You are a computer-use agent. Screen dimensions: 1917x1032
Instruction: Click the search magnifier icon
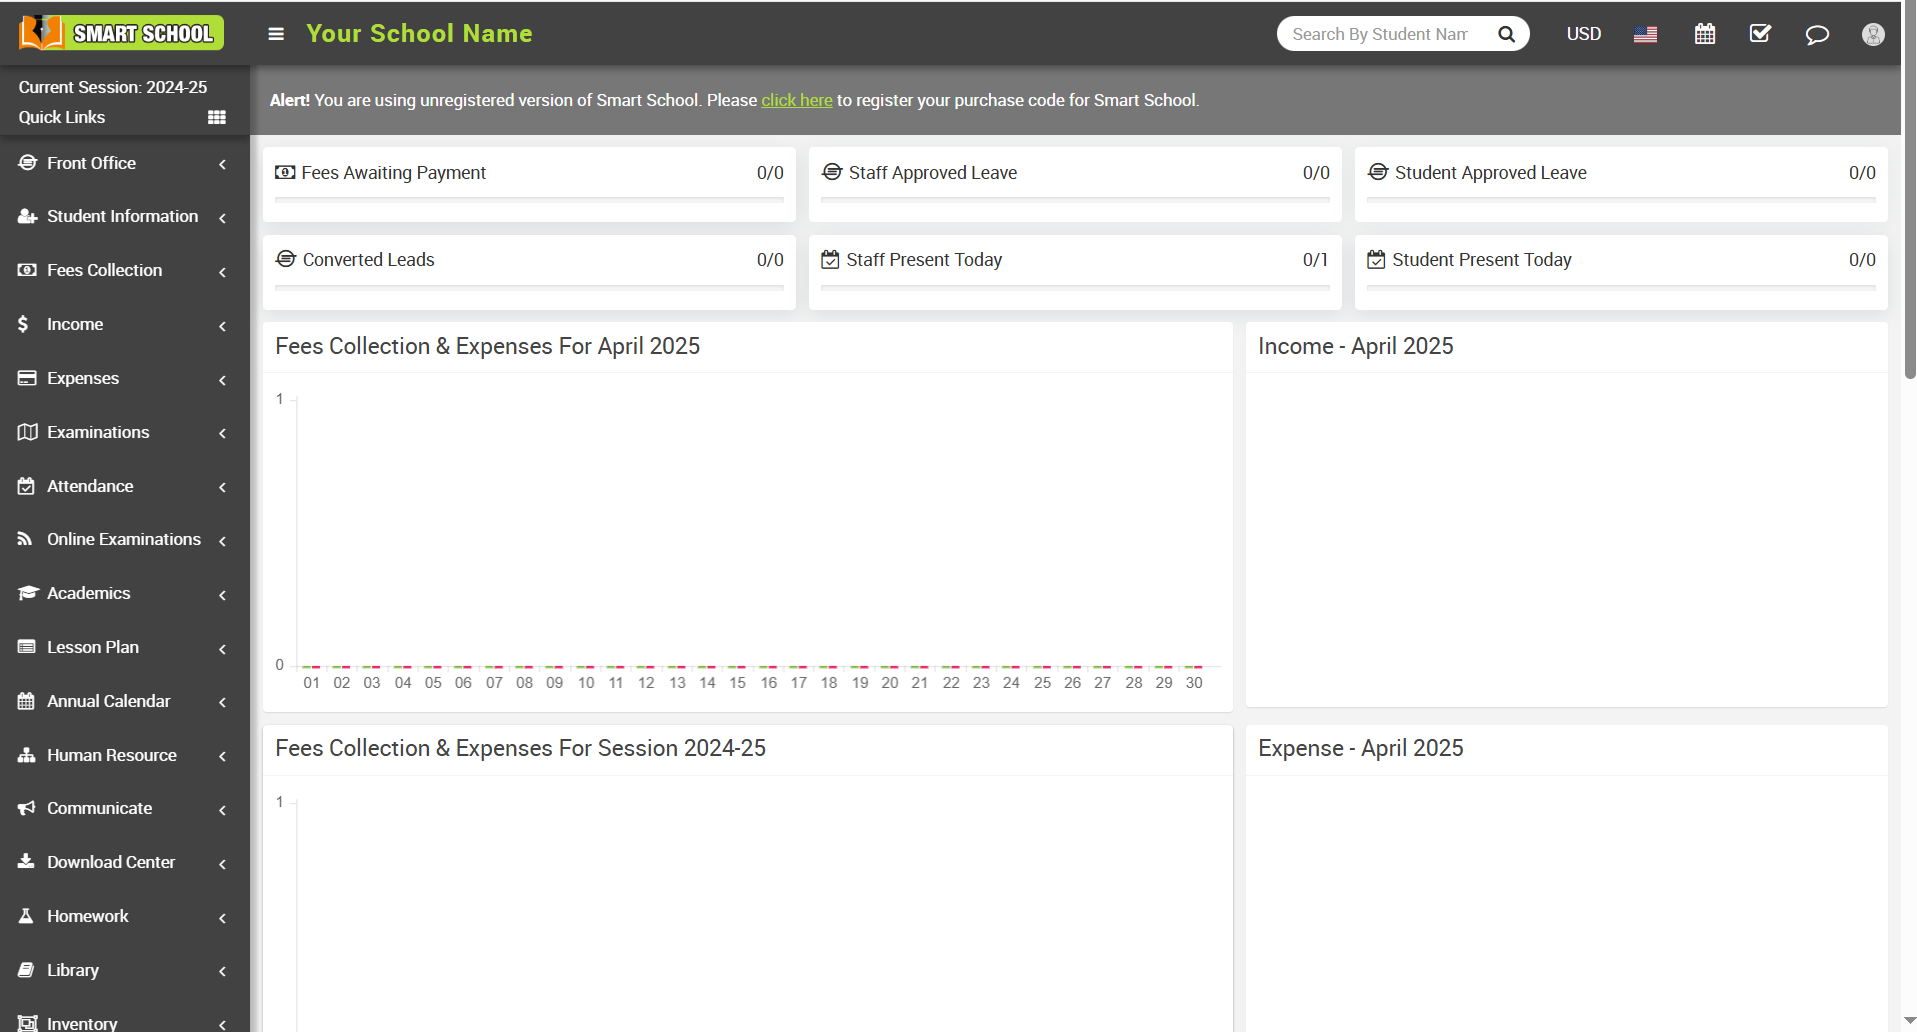(1506, 34)
